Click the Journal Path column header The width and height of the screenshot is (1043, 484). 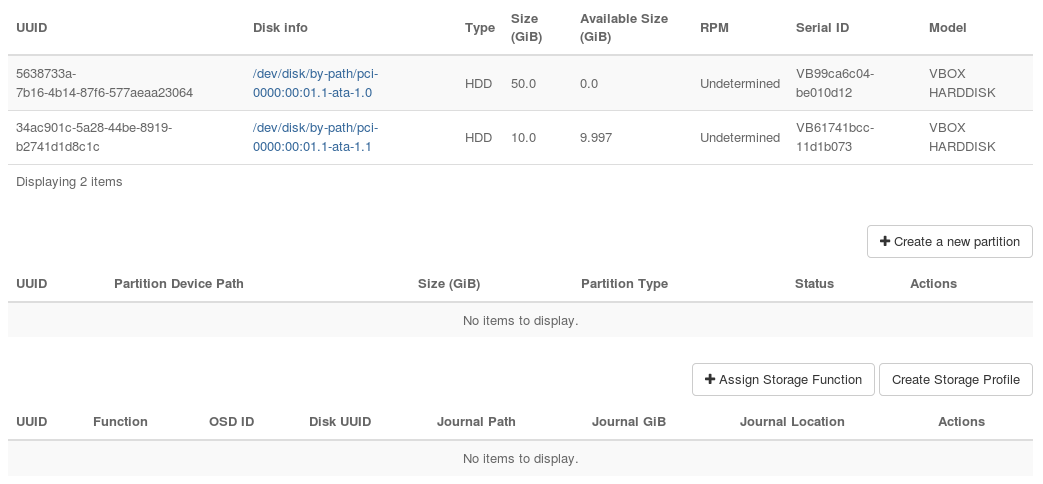click(476, 422)
